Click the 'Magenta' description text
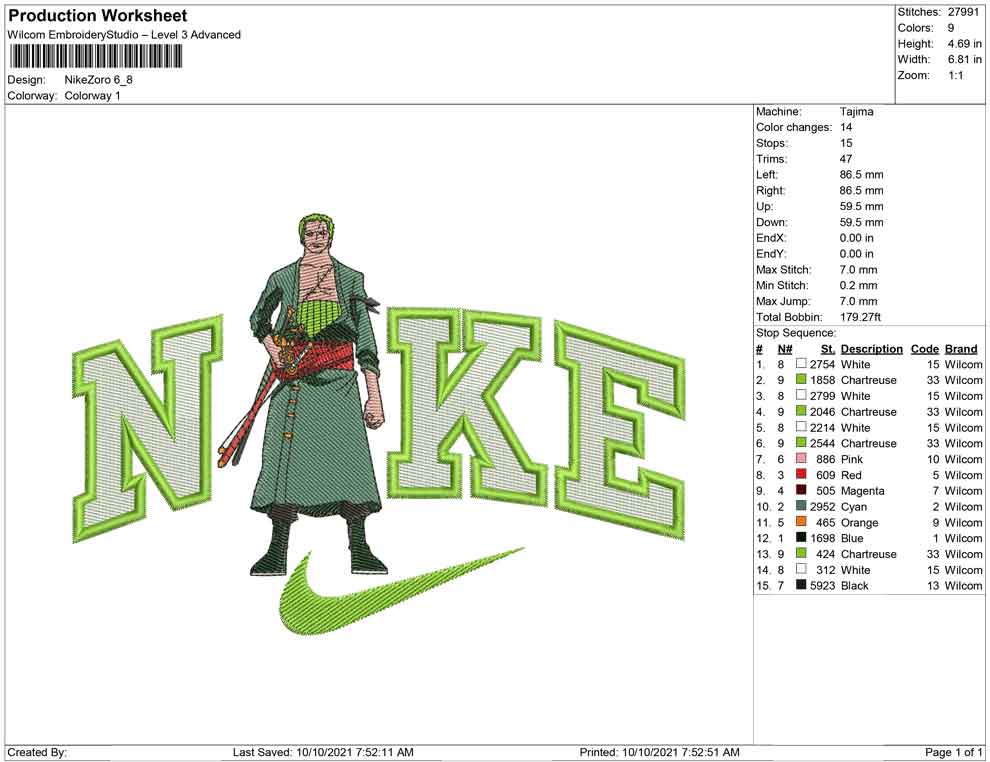 [862, 491]
